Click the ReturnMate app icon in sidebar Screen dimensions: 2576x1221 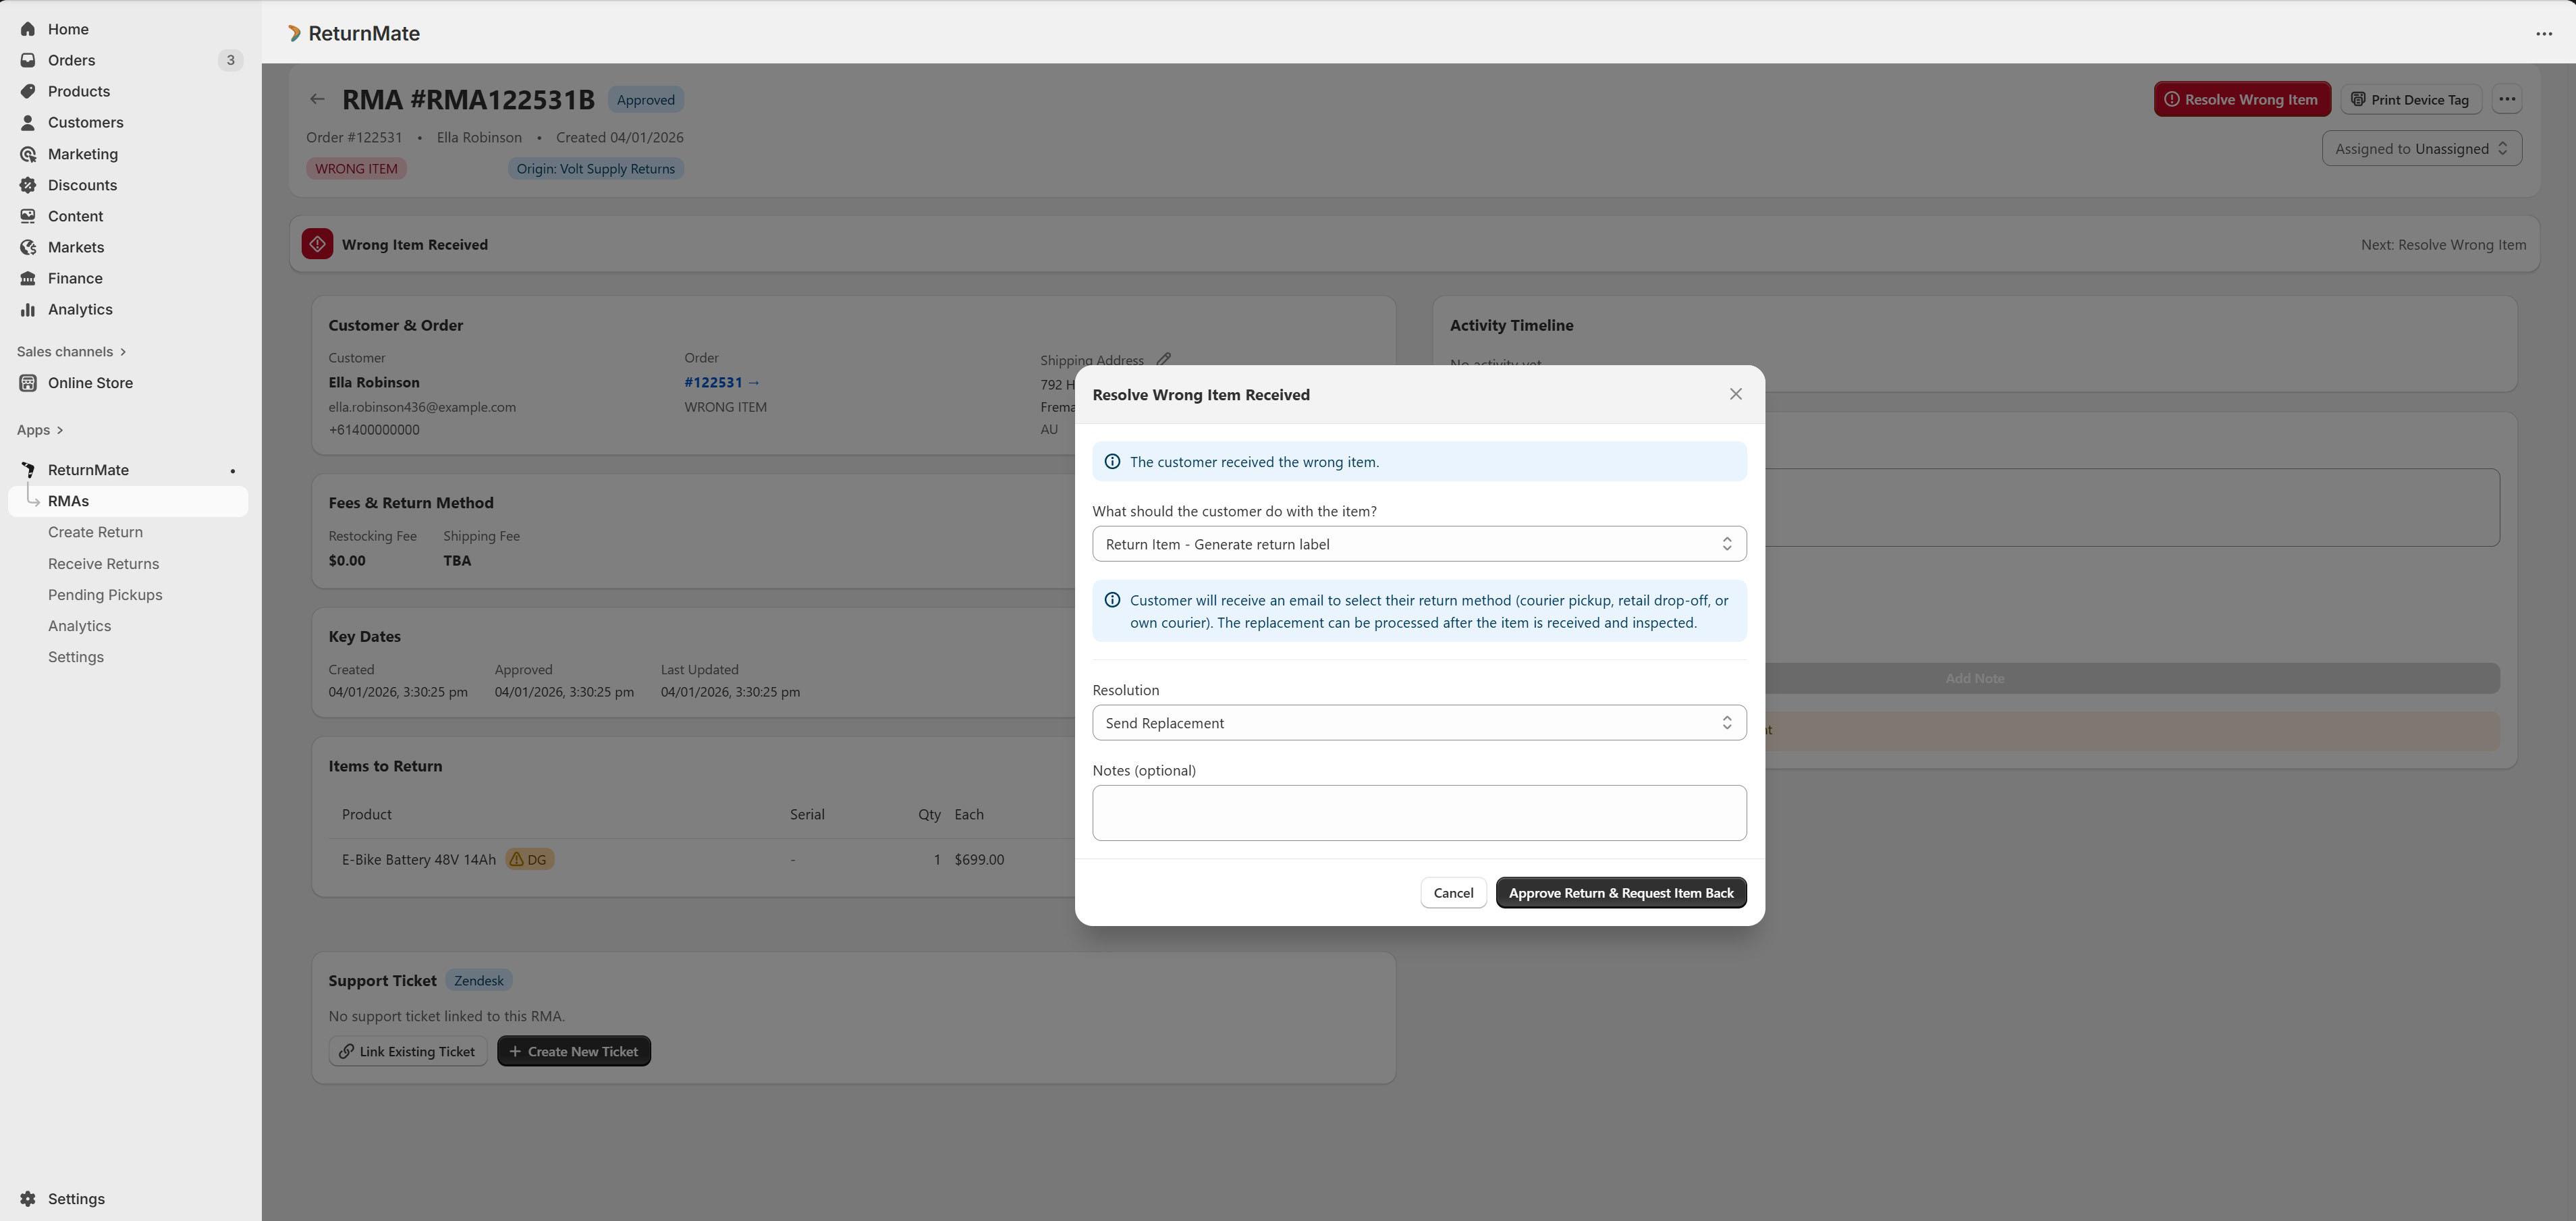pyautogui.click(x=28, y=470)
